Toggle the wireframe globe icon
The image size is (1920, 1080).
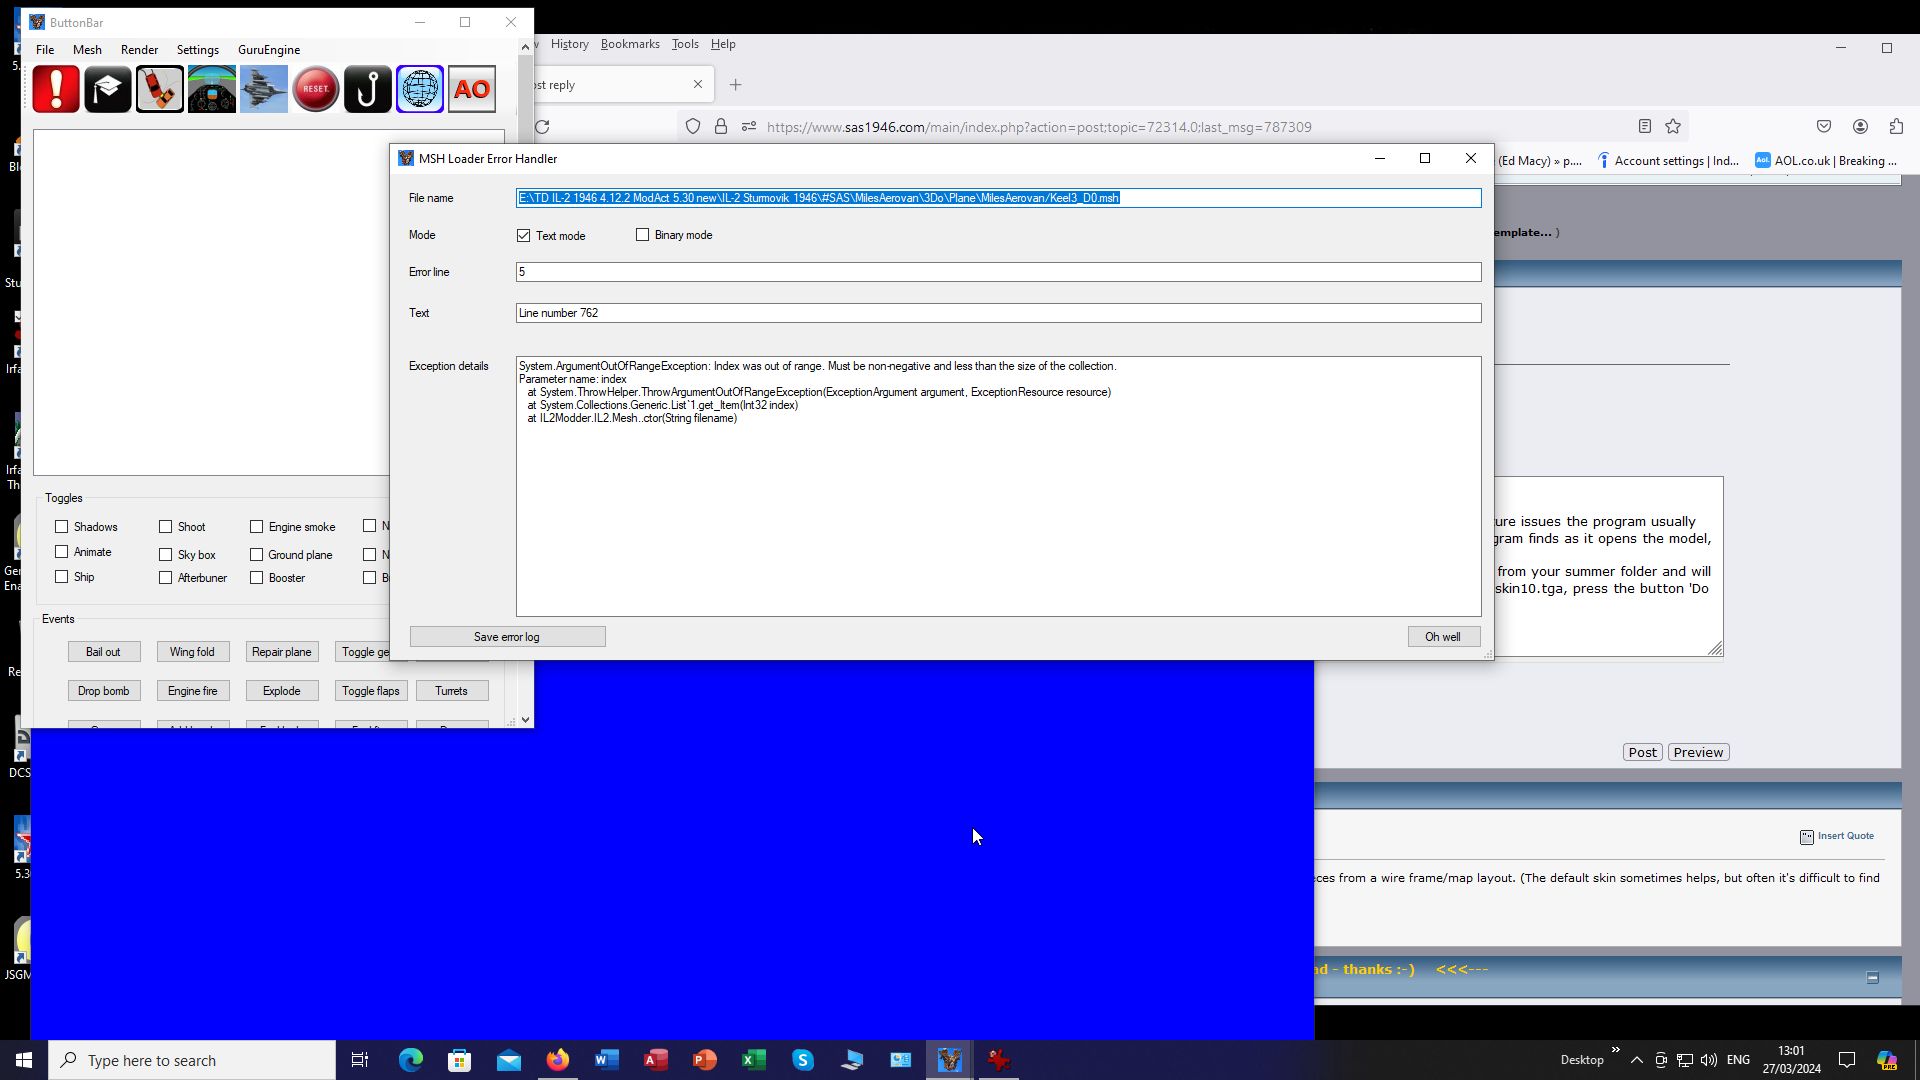pos(420,90)
